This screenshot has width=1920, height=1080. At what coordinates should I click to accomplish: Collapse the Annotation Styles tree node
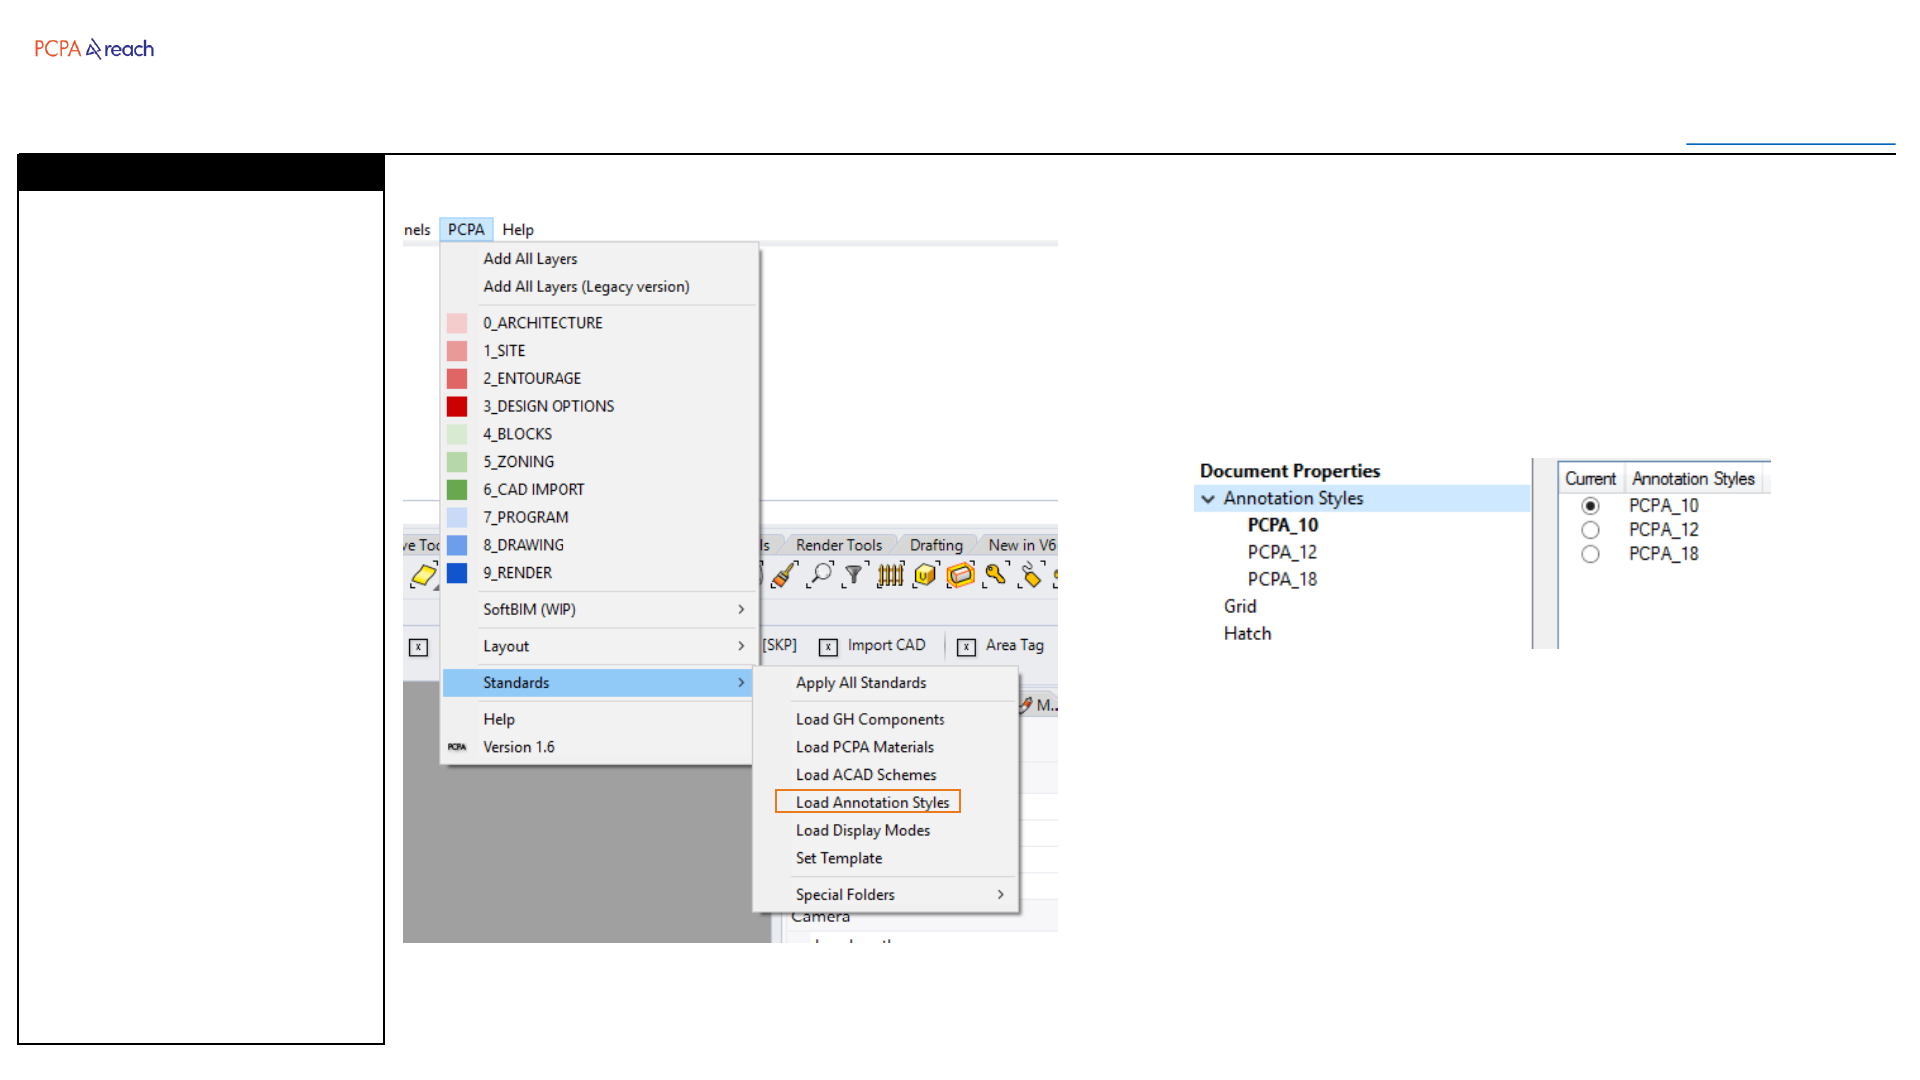1208,498
